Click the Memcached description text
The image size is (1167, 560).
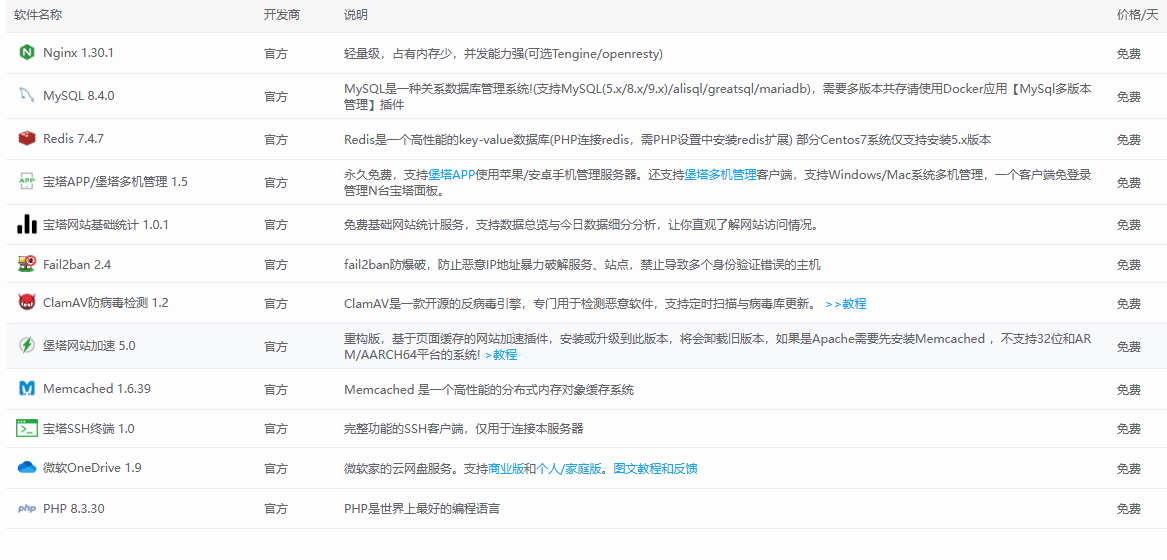[489, 389]
